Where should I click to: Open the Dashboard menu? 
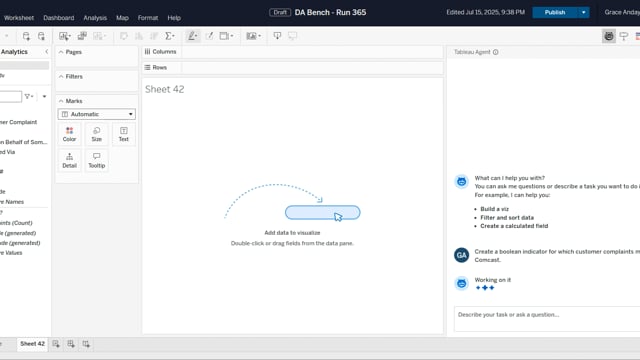pos(59,18)
